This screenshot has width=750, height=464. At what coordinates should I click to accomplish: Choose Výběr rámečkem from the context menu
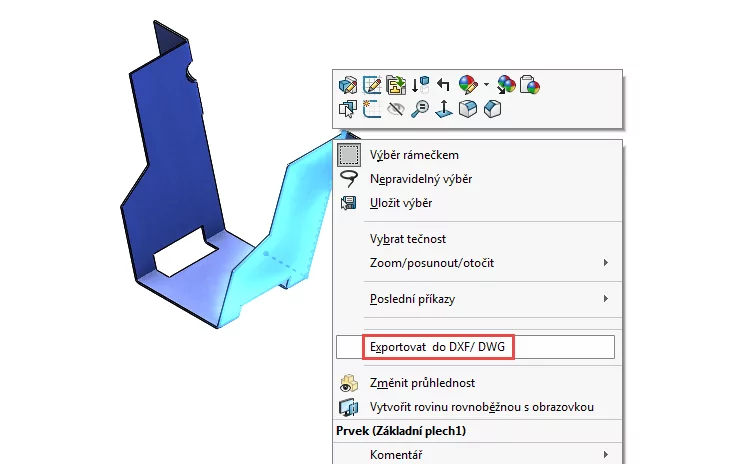[x=478, y=155]
